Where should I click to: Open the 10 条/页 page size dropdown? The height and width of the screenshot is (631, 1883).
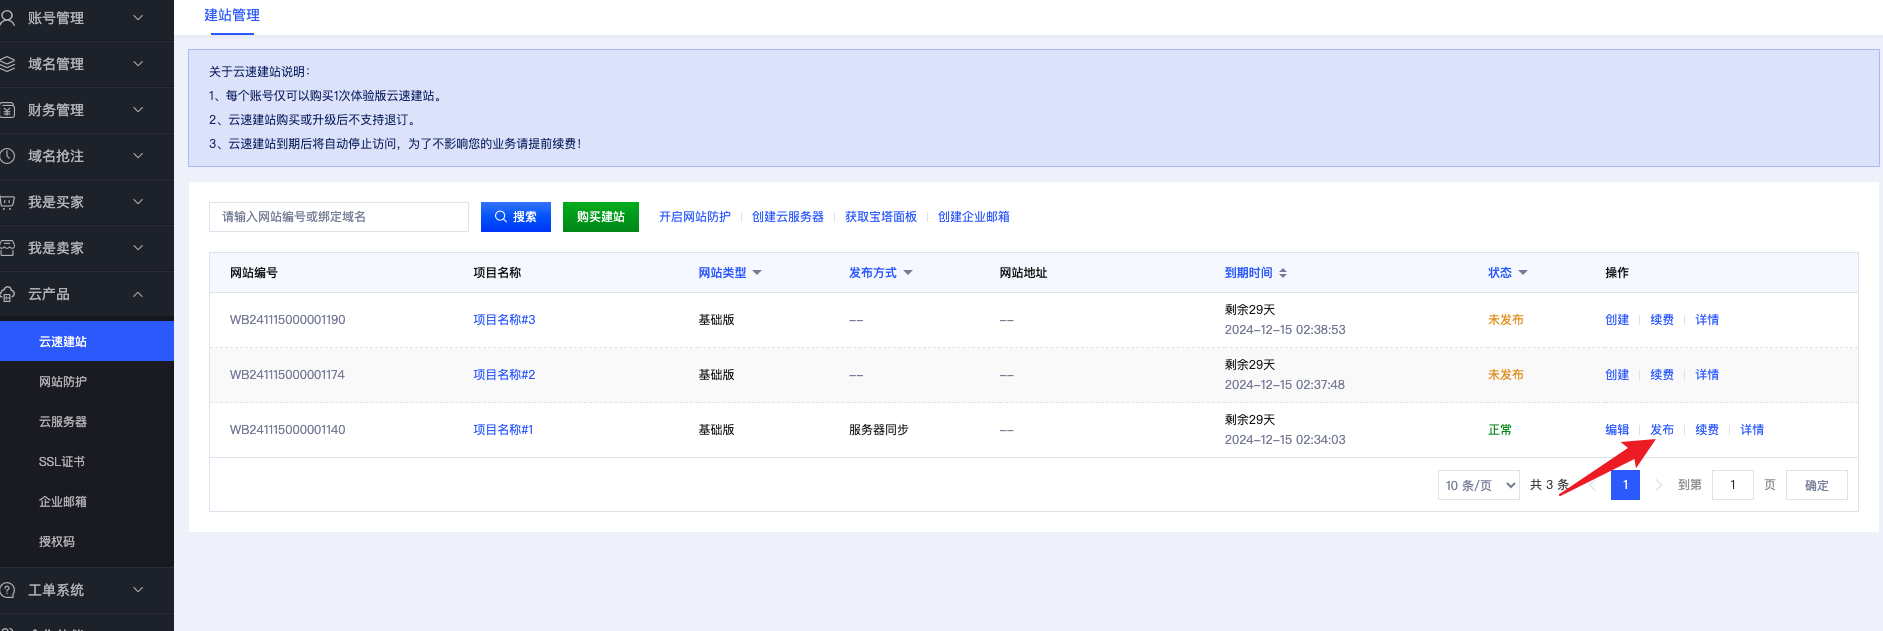[1479, 485]
